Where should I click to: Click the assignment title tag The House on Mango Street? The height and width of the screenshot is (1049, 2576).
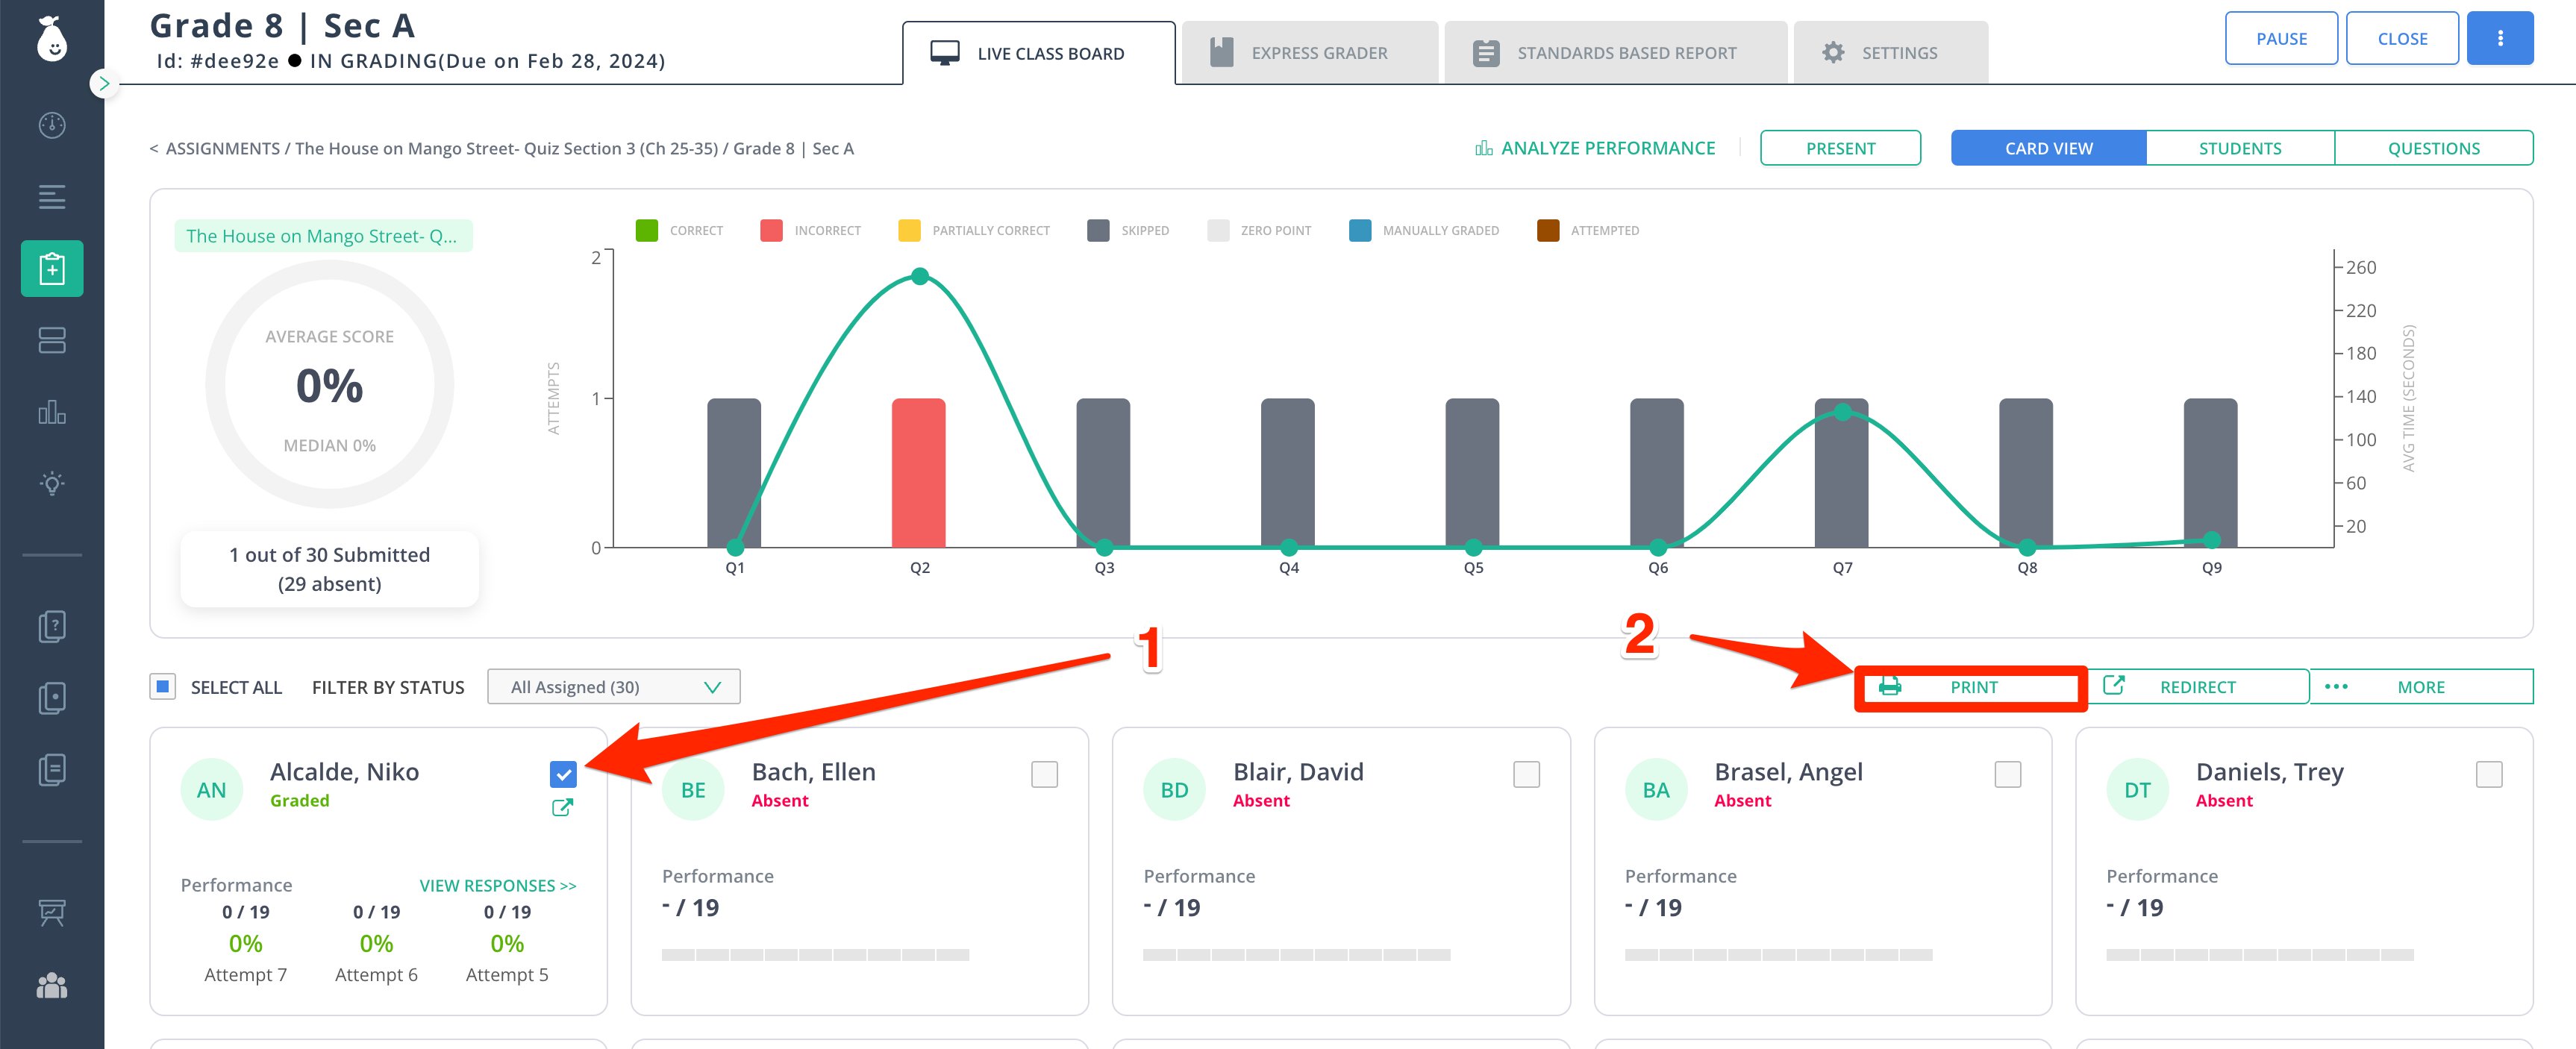pyautogui.click(x=322, y=236)
